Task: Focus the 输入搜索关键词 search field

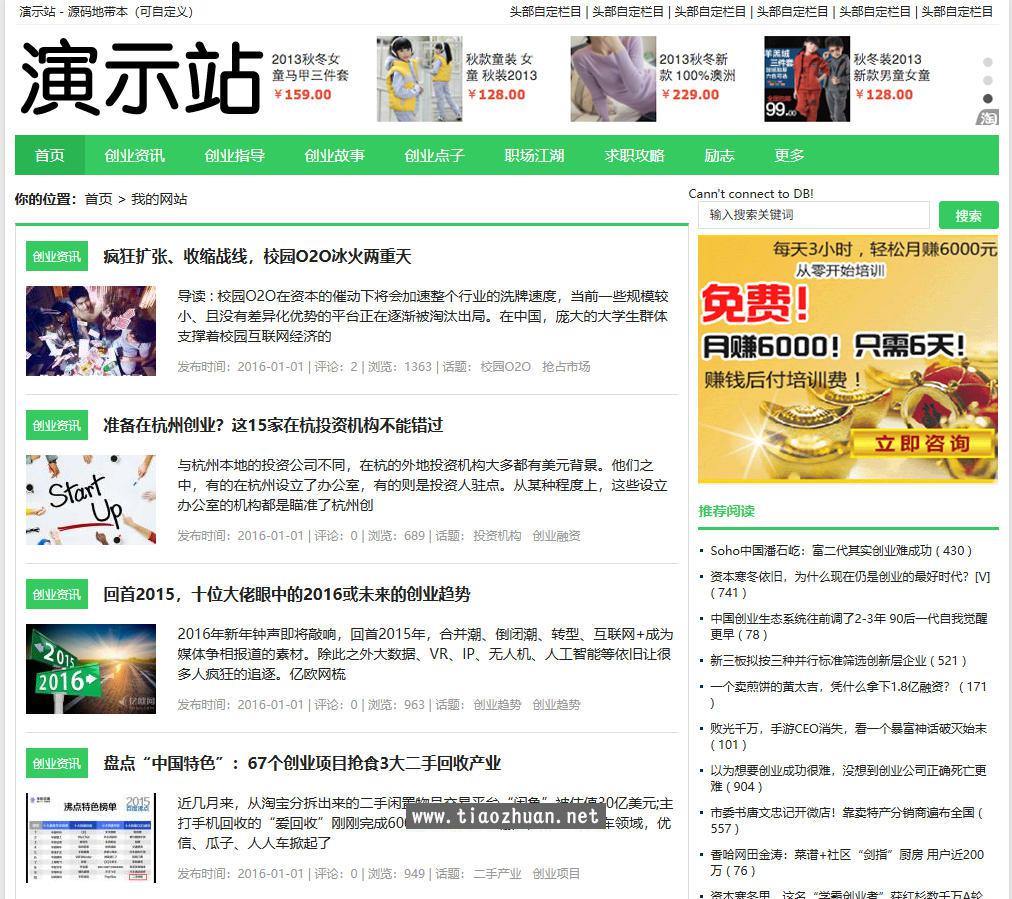Action: click(813, 215)
